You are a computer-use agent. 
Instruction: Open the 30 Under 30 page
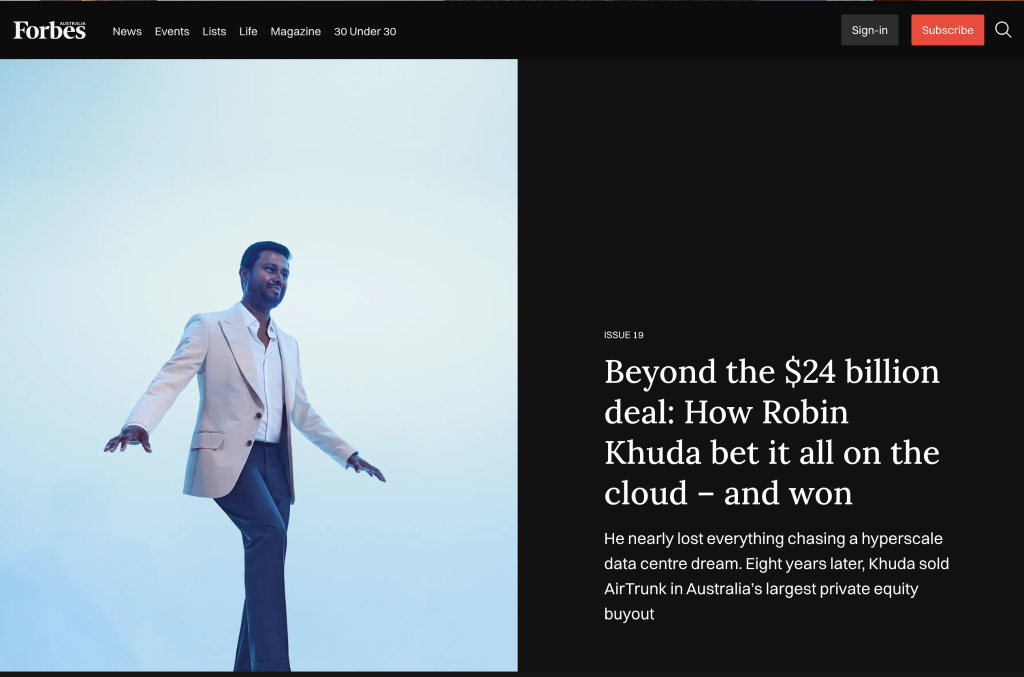click(365, 31)
